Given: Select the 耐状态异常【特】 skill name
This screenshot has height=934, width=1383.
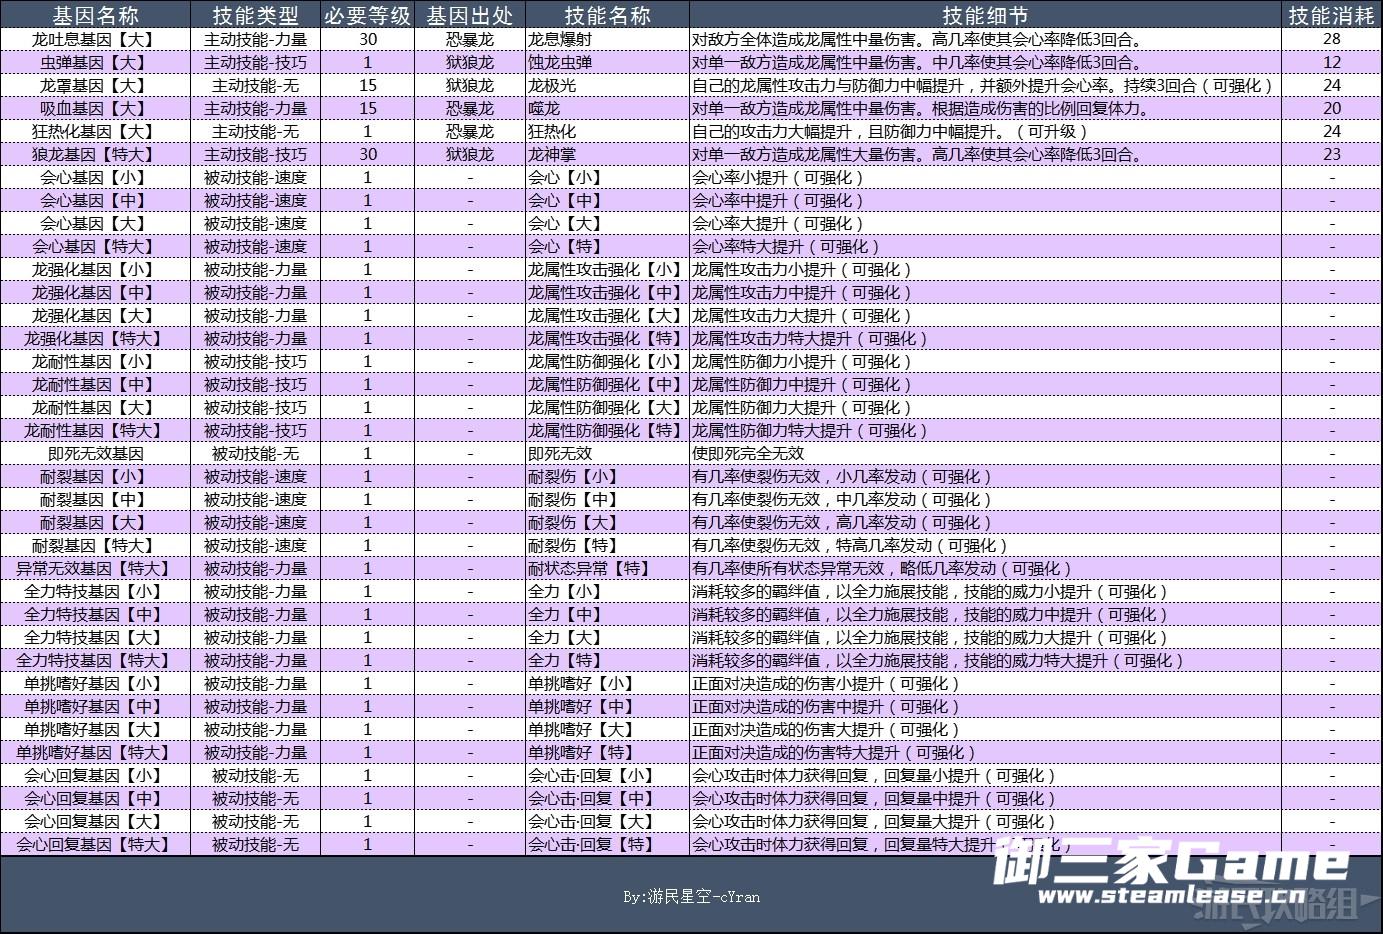Looking at the screenshot, I should (588, 568).
